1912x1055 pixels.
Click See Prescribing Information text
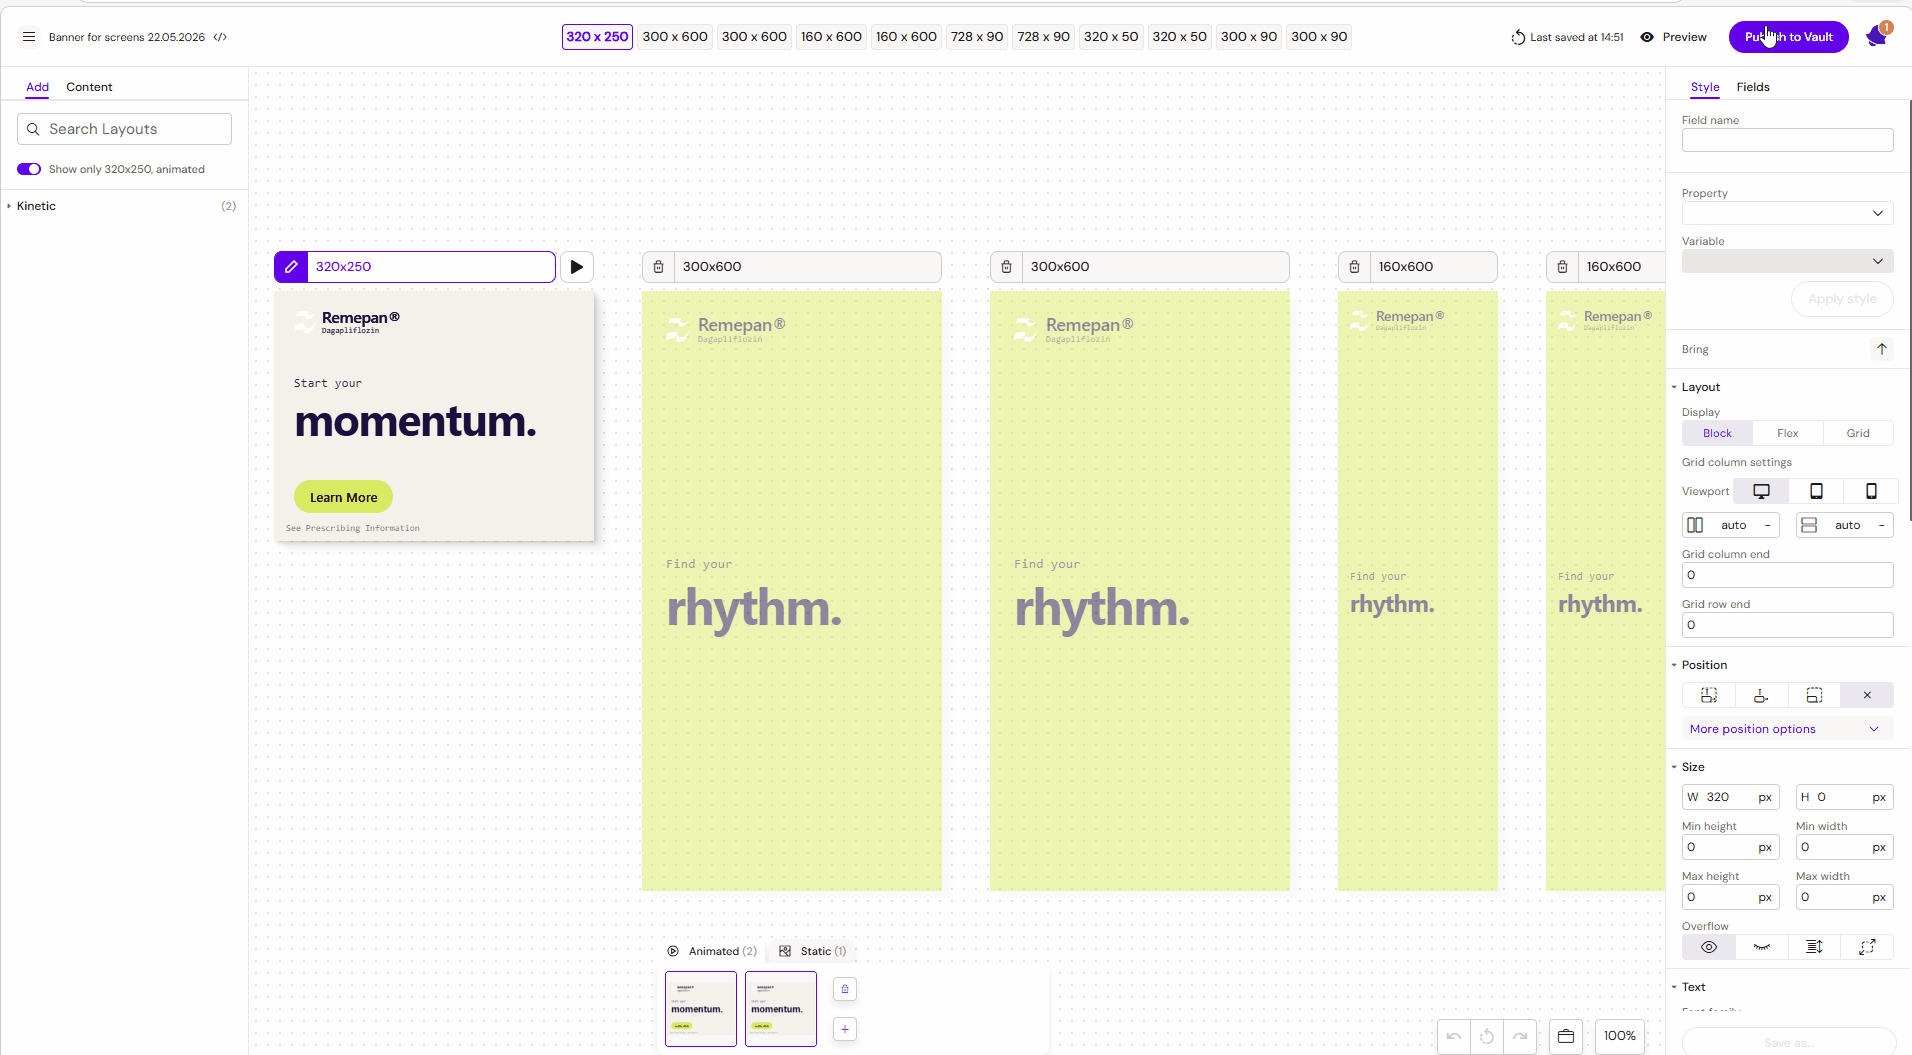[x=353, y=528]
